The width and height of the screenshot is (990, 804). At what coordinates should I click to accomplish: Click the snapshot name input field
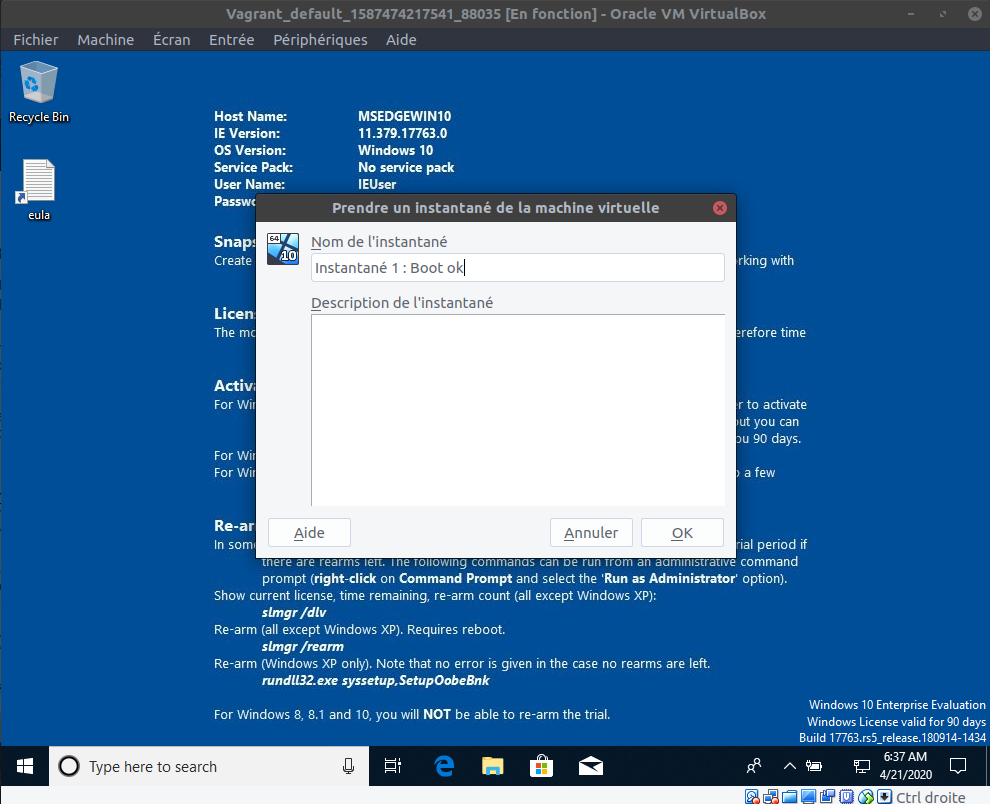[517, 268]
